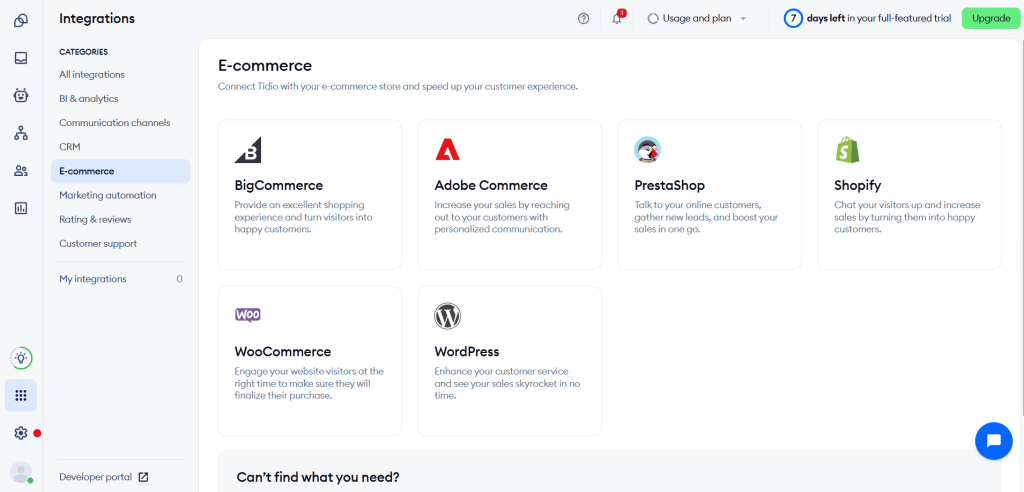The height and width of the screenshot is (492, 1024).
Task: Click the PrestaShop description text
Action: click(706, 217)
